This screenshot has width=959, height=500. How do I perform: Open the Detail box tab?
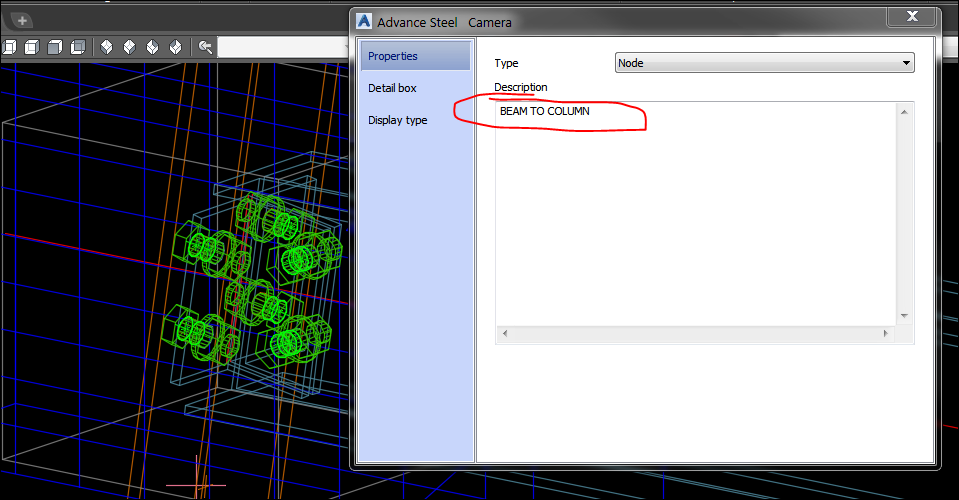[x=392, y=88]
